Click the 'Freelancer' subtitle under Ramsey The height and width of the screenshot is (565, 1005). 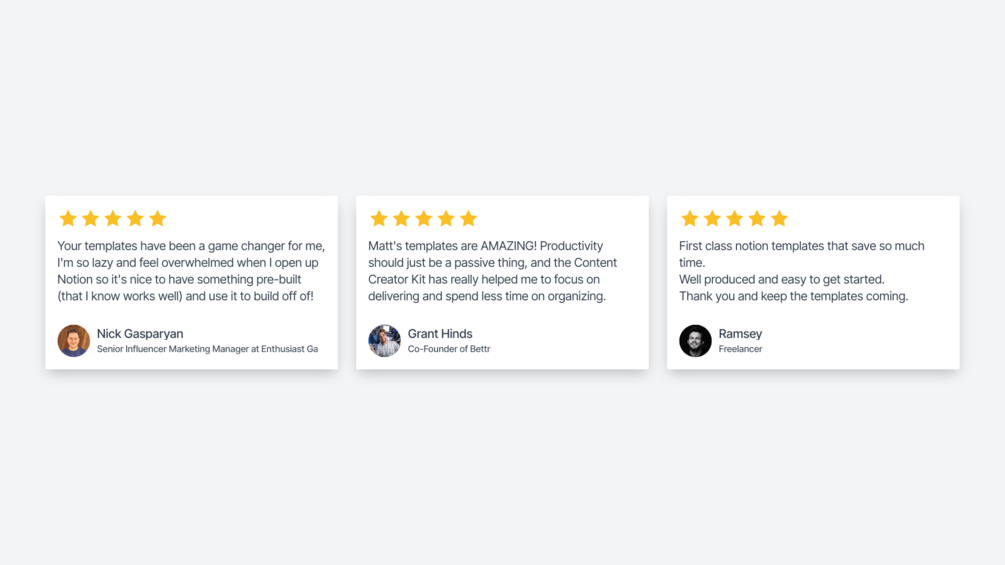pyautogui.click(x=740, y=349)
